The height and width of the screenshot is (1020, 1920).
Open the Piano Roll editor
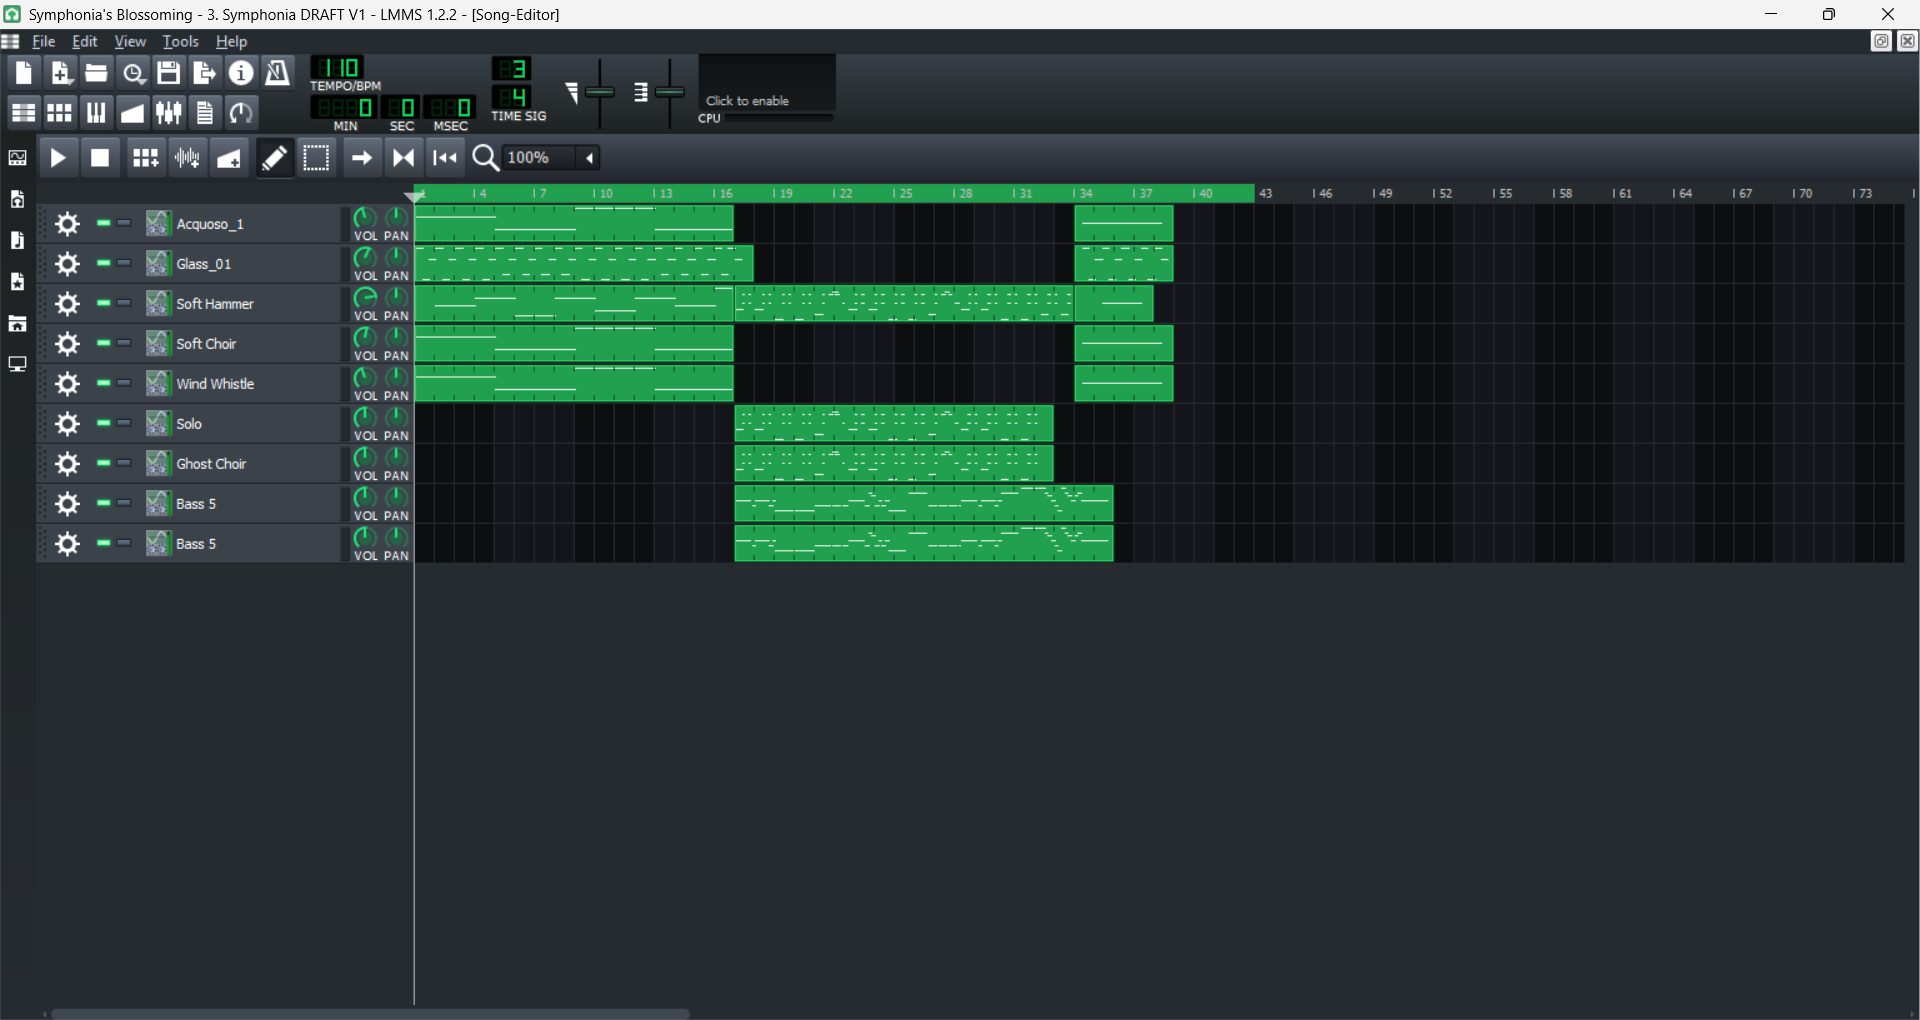coord(96,112)
